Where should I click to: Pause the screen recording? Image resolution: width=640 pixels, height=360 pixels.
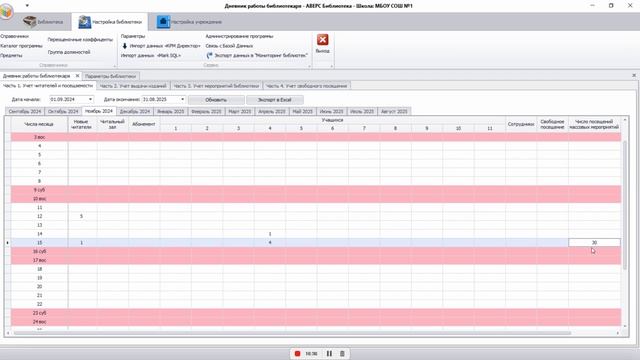pyautogui.click(x=329, y=353)
